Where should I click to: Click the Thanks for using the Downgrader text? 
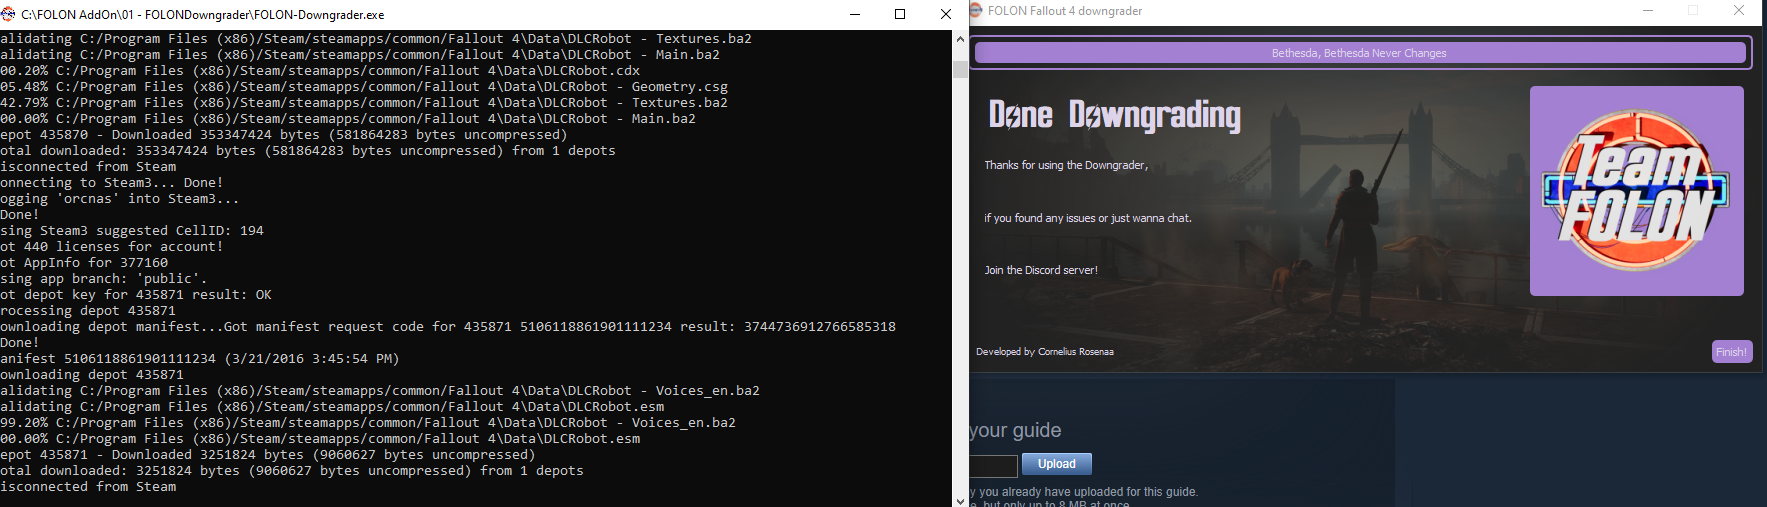(x=1066, y=165)
